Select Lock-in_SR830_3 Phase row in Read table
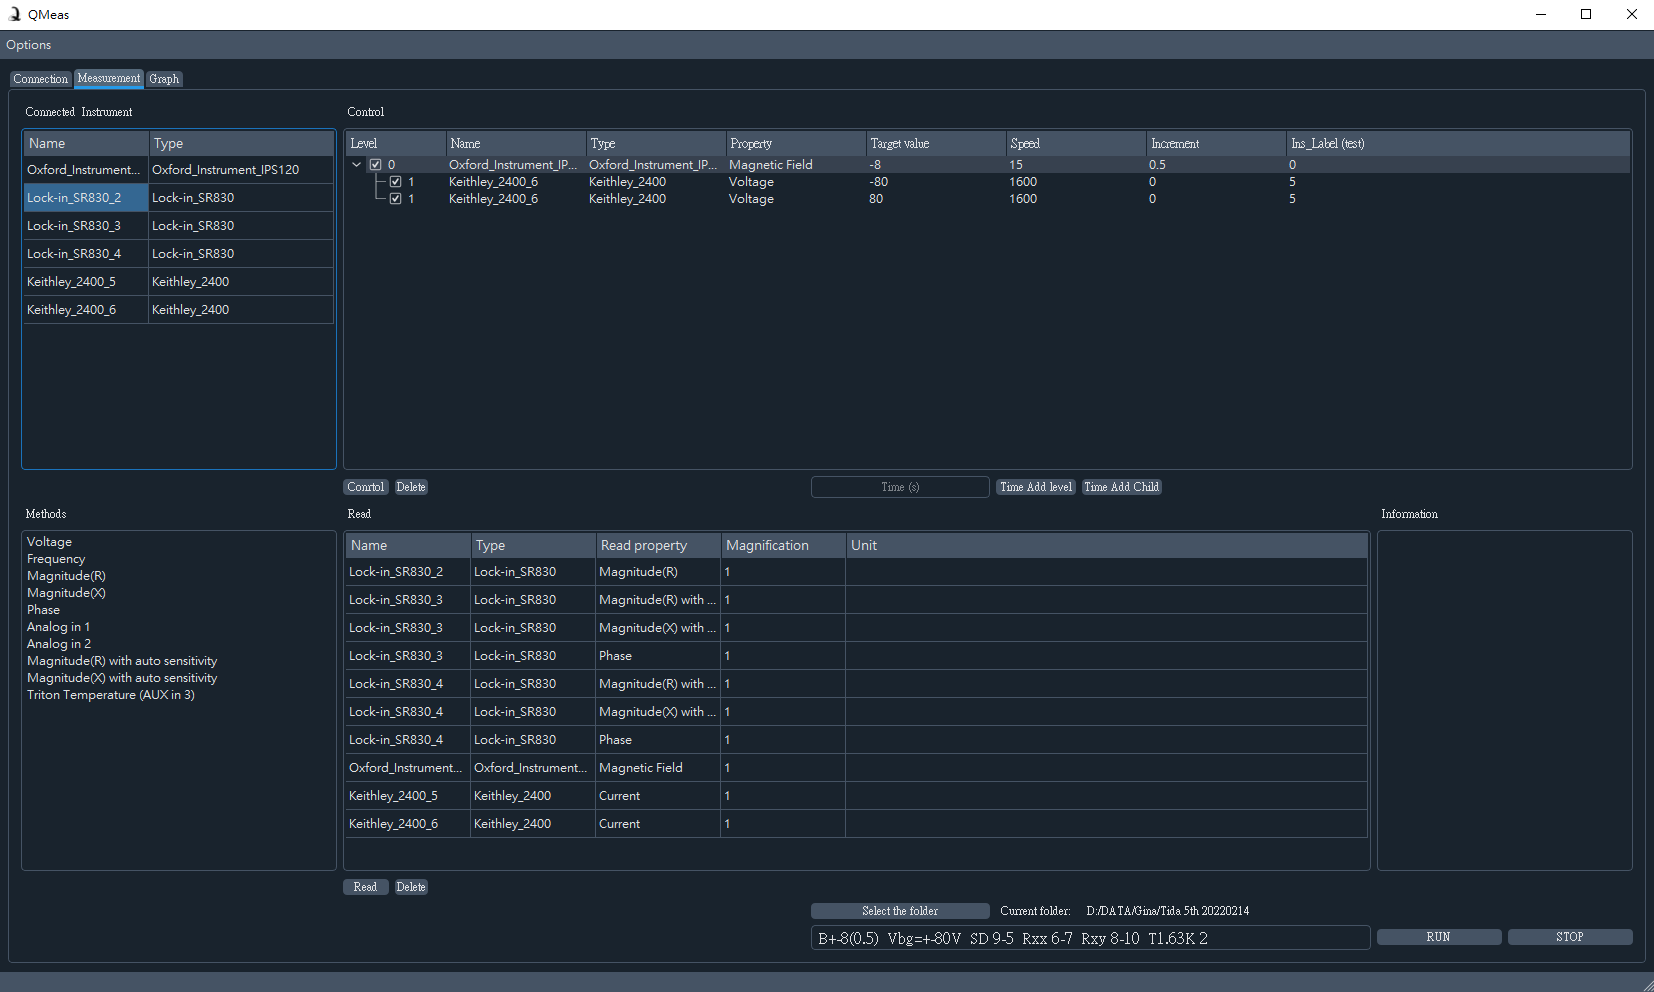This screenshot has height=992, width=1654. (856, 656)
